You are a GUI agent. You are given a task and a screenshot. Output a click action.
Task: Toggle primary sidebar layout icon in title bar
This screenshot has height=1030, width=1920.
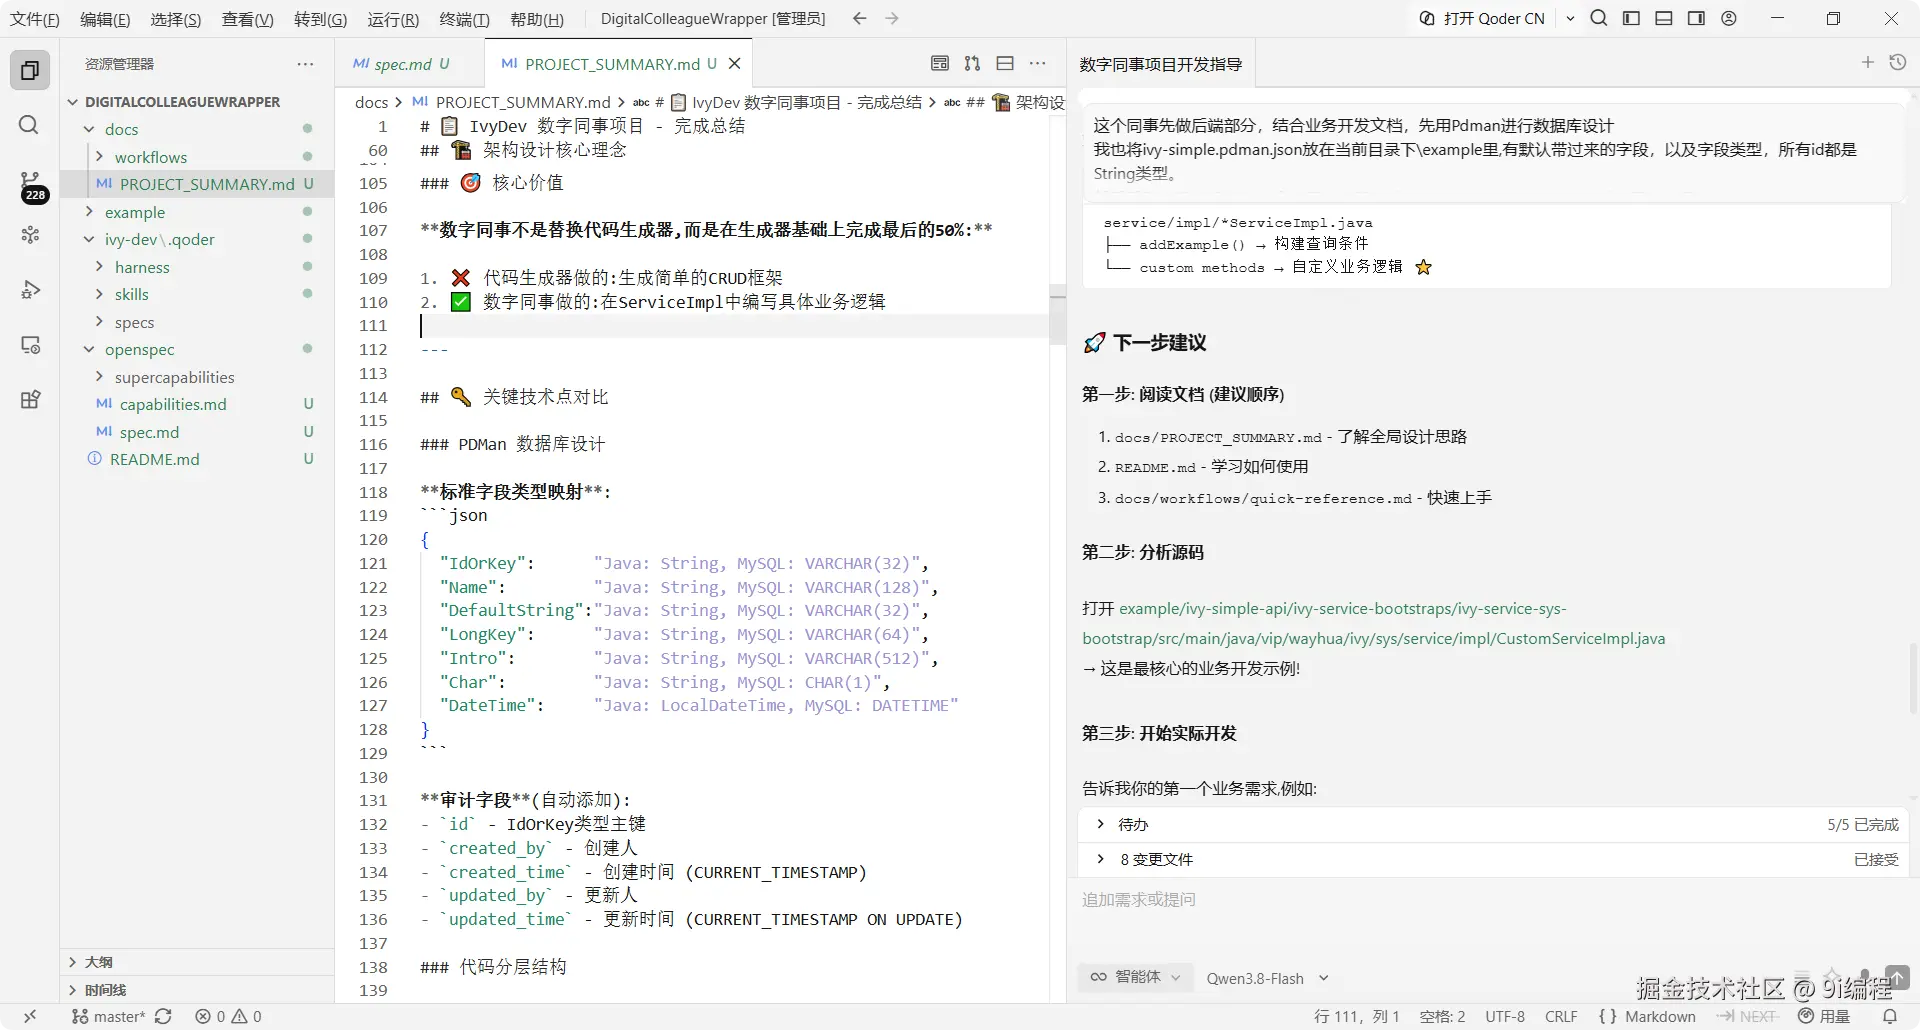(1631, 18)
